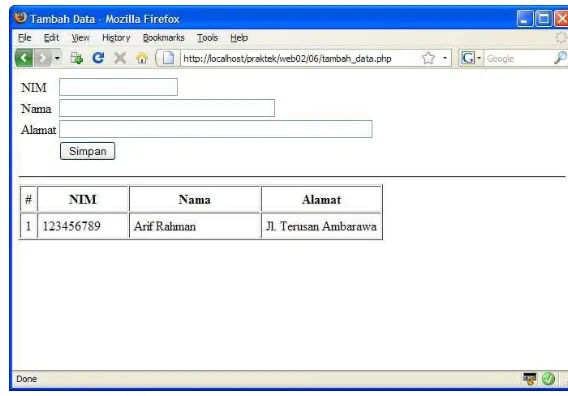Reload the page with the blue Reload icon
Viewport: 568px width, 396px height.
[x=98, y=58]
